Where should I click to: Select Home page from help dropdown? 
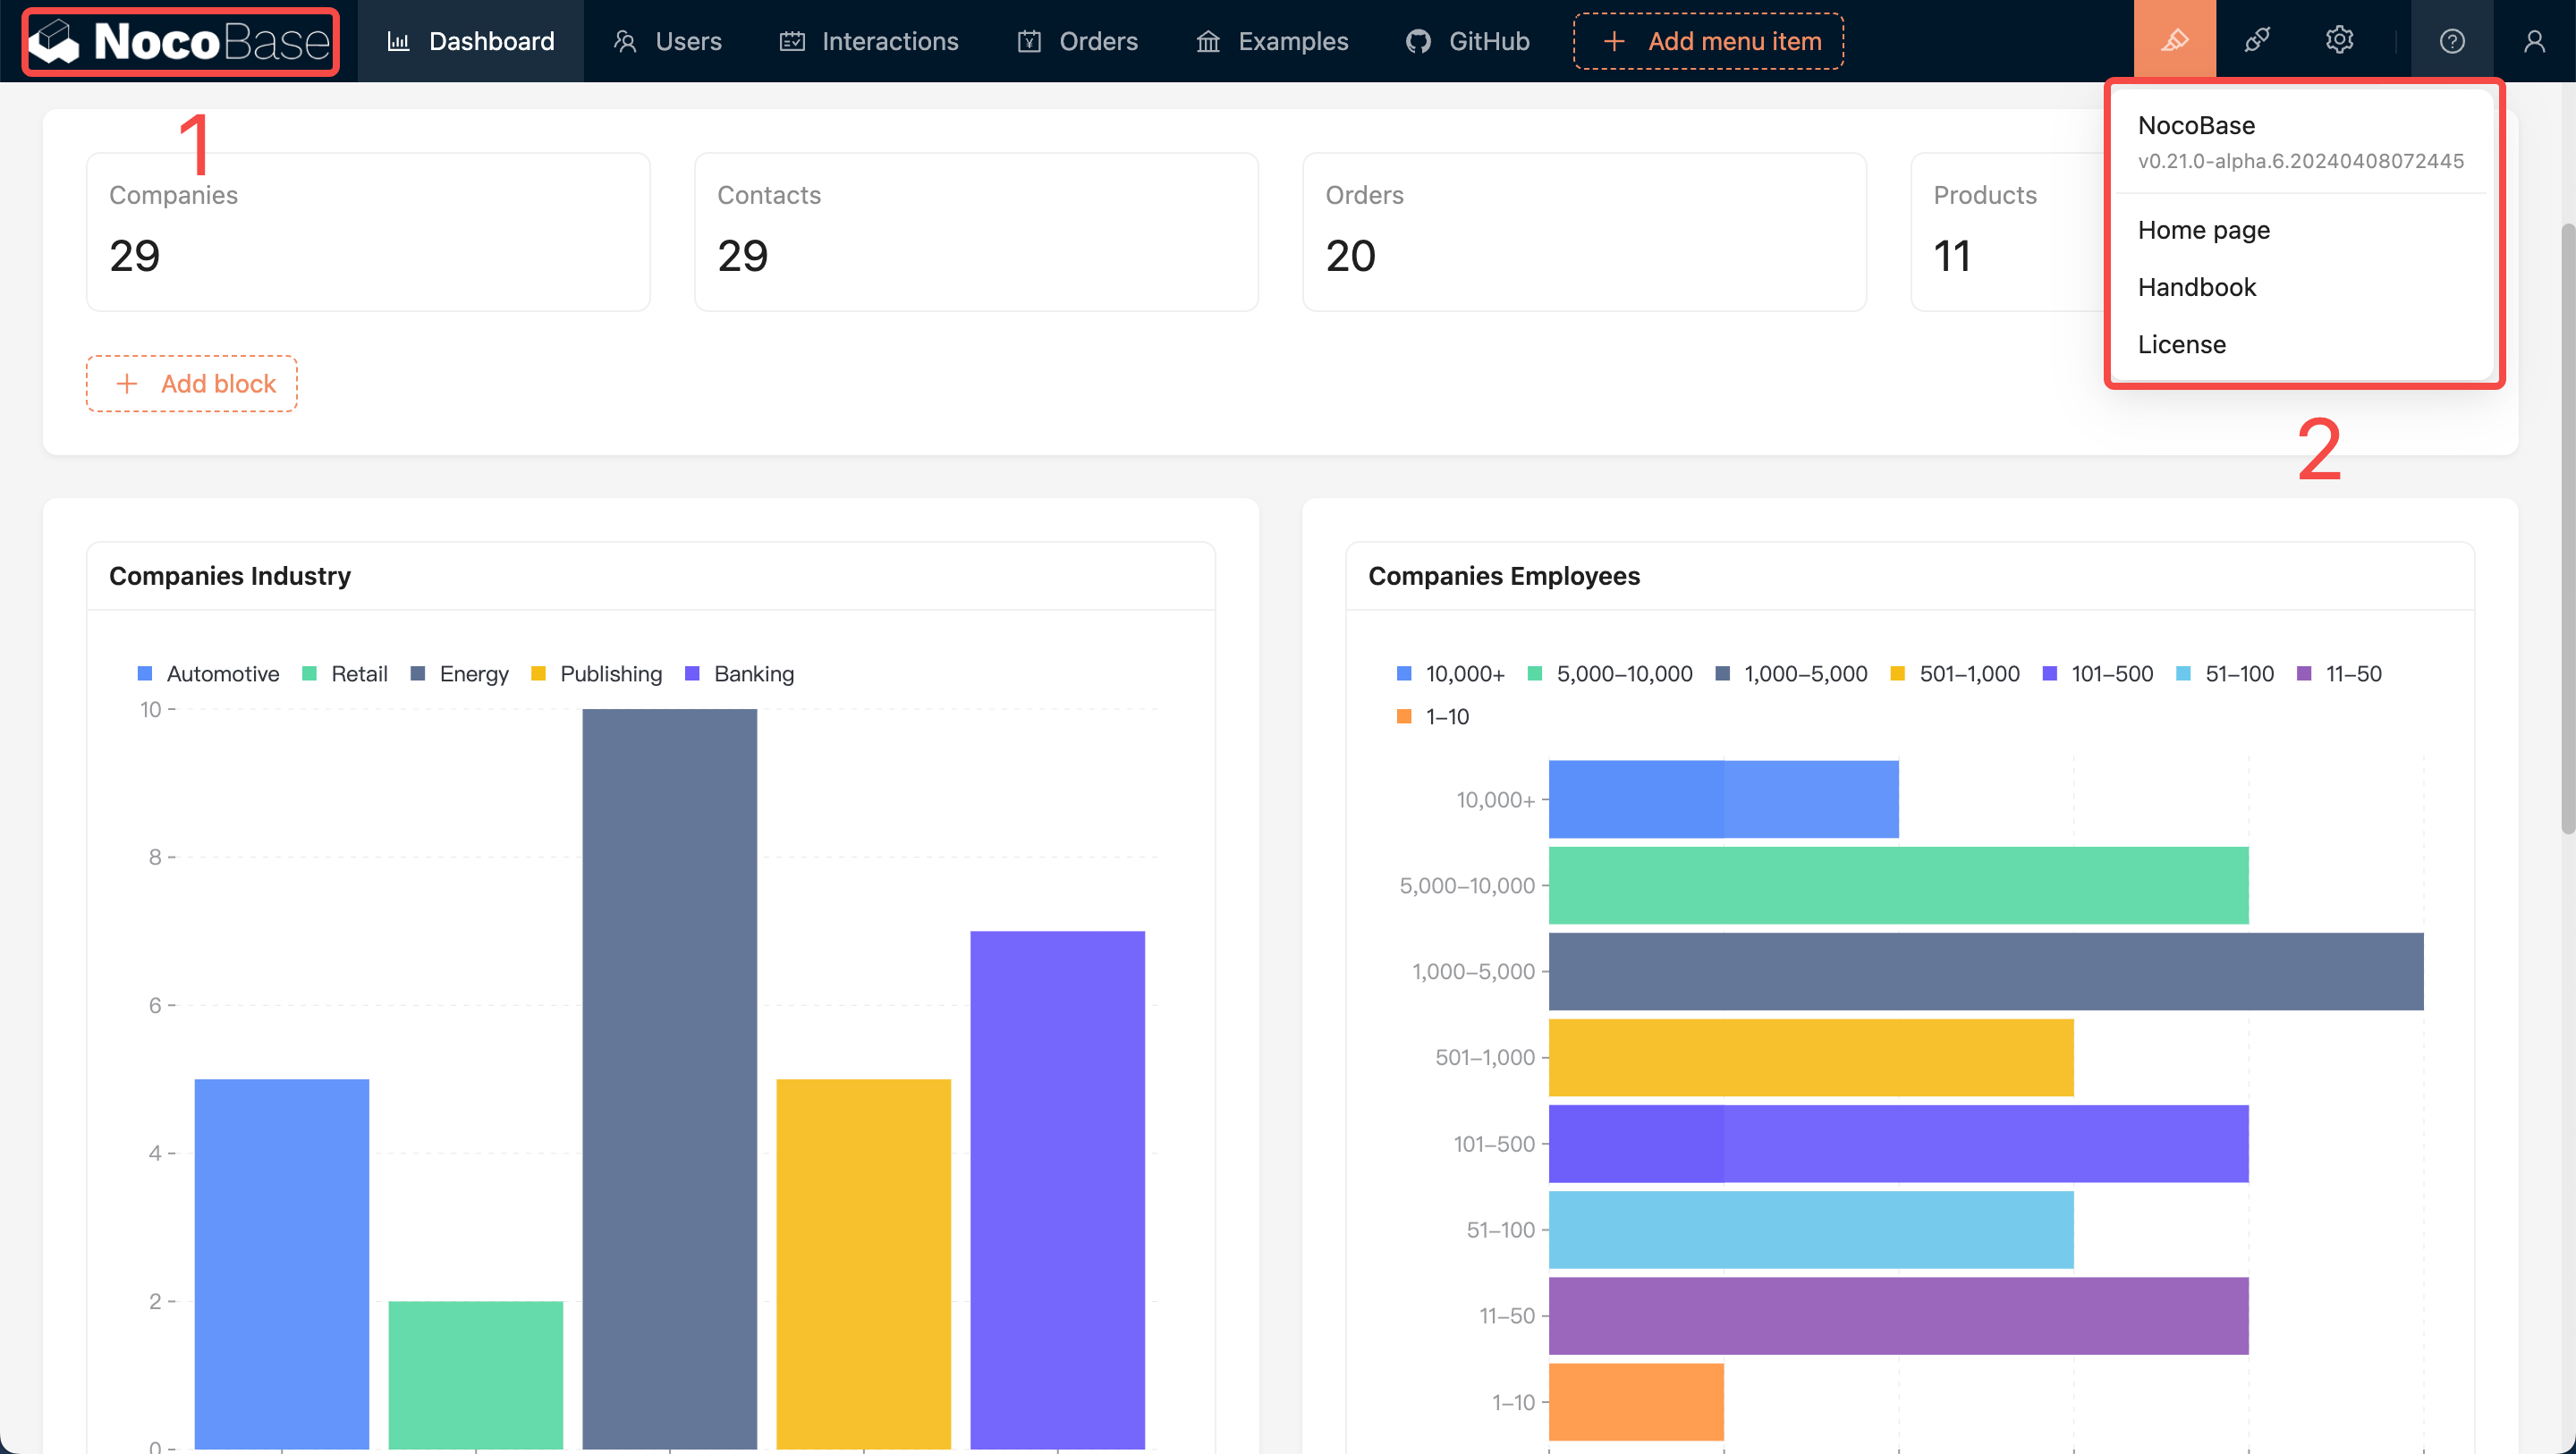(x=2203, y=230)
